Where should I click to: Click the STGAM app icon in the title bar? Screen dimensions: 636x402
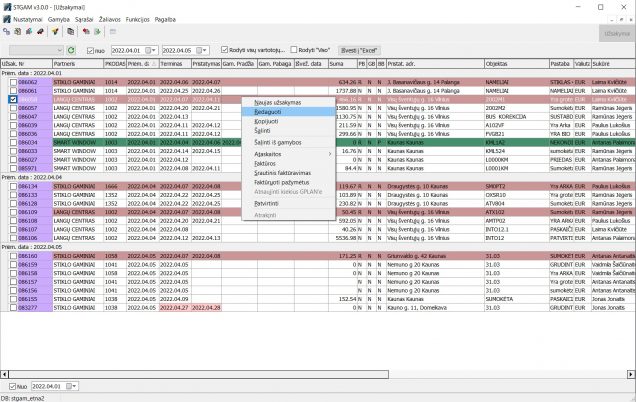[7, 6]
